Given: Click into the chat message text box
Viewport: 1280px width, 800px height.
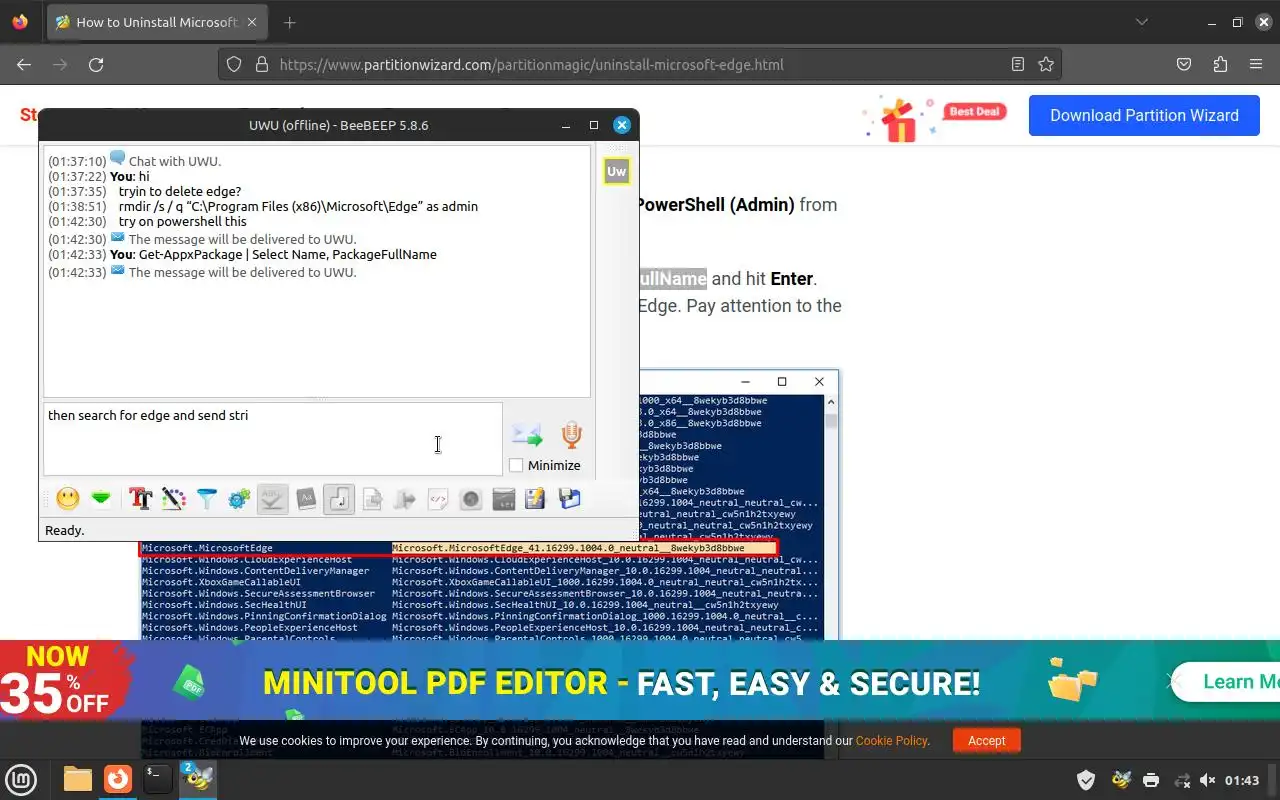Looking at the screenshot, I should (272, 439).
